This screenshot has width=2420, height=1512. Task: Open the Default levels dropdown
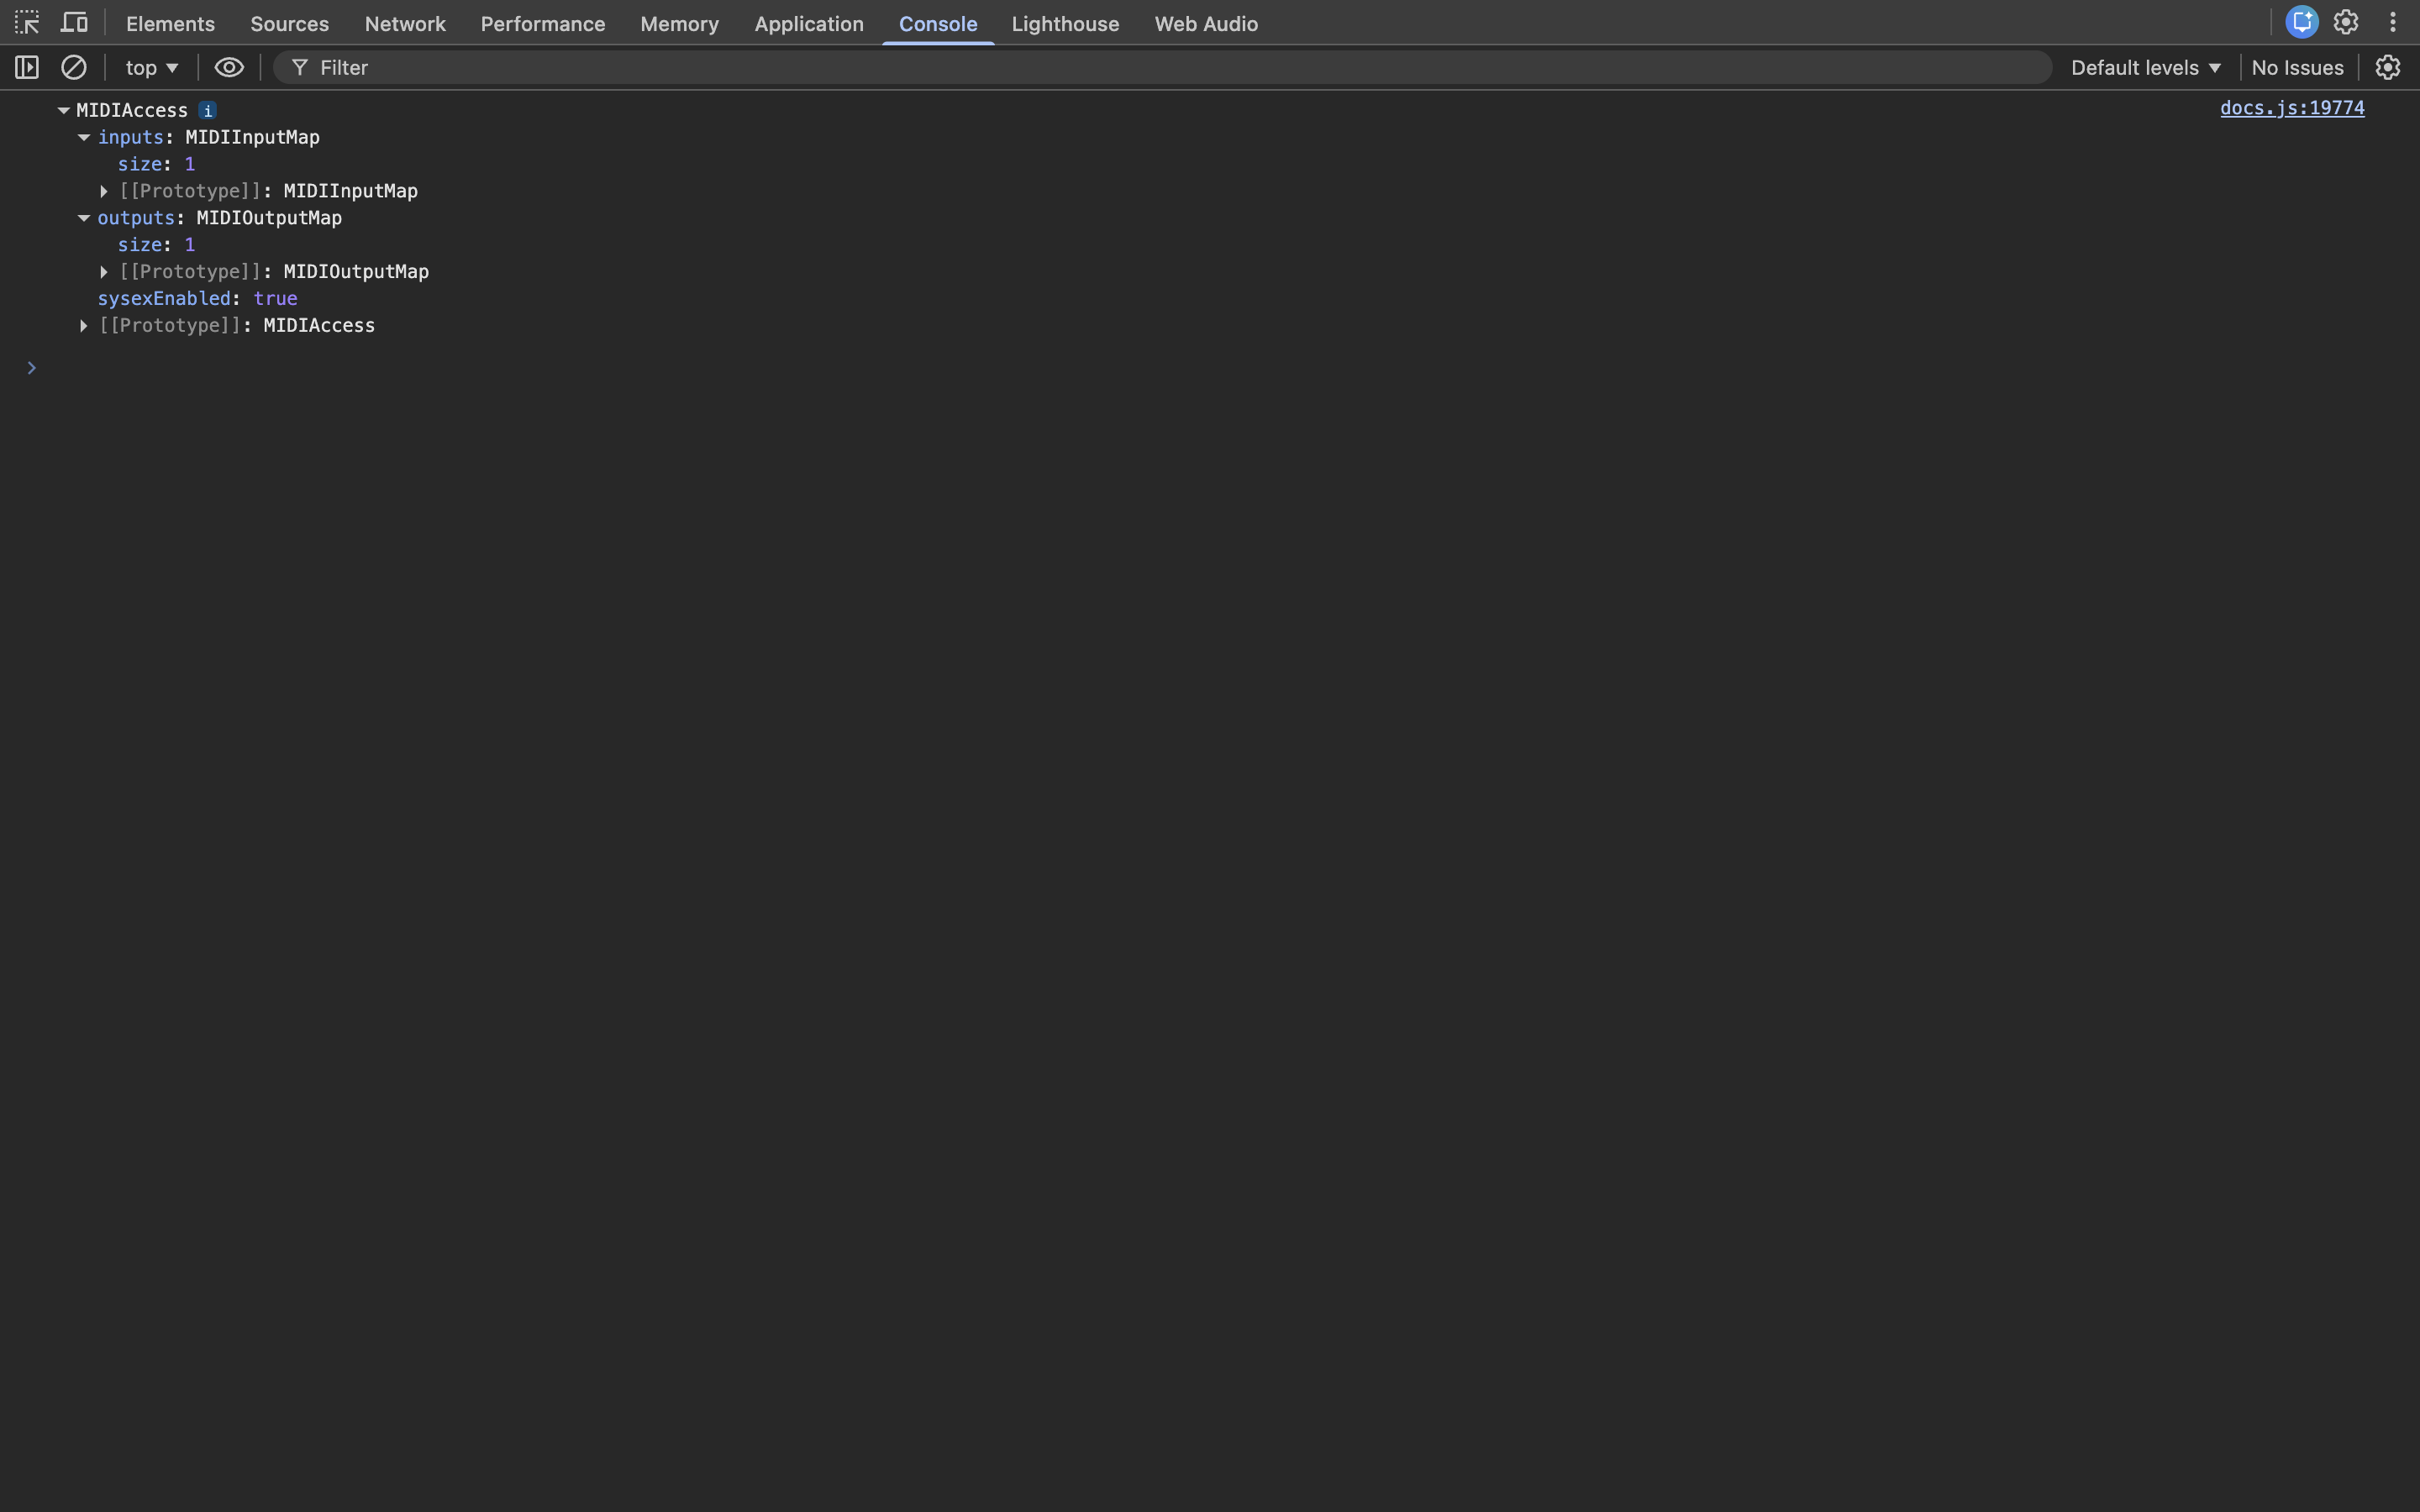coord(2146,67)
